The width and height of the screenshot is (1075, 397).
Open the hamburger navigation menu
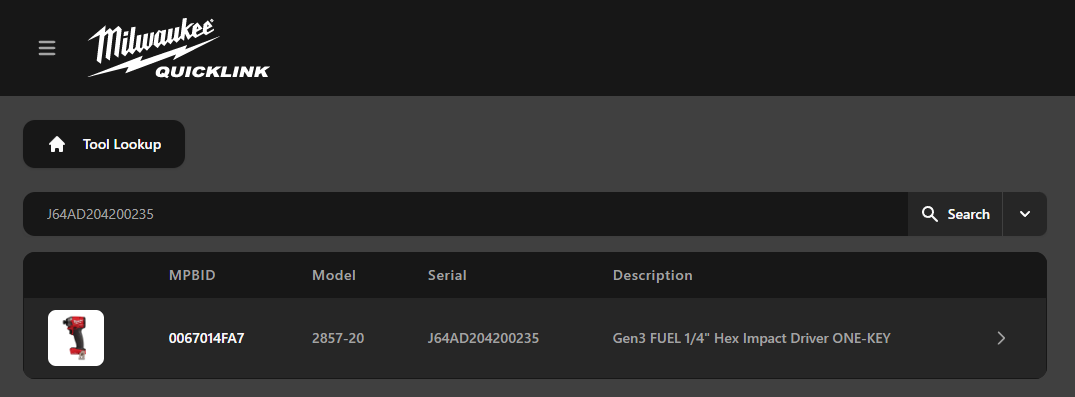(47, 48)
